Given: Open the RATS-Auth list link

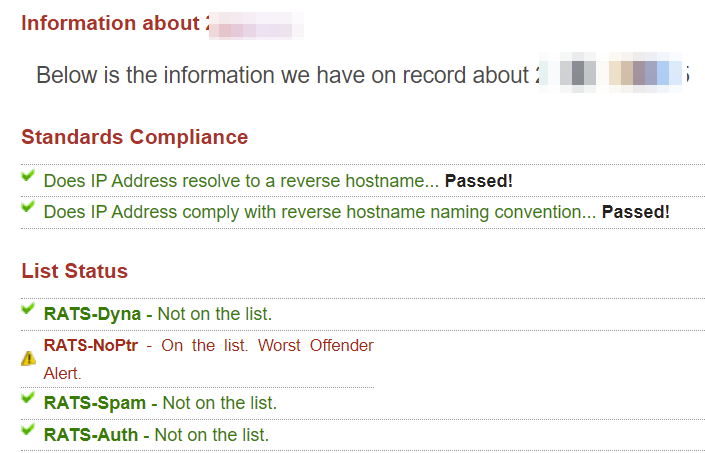Looking at the screenshot, I should tap(91, 435).
